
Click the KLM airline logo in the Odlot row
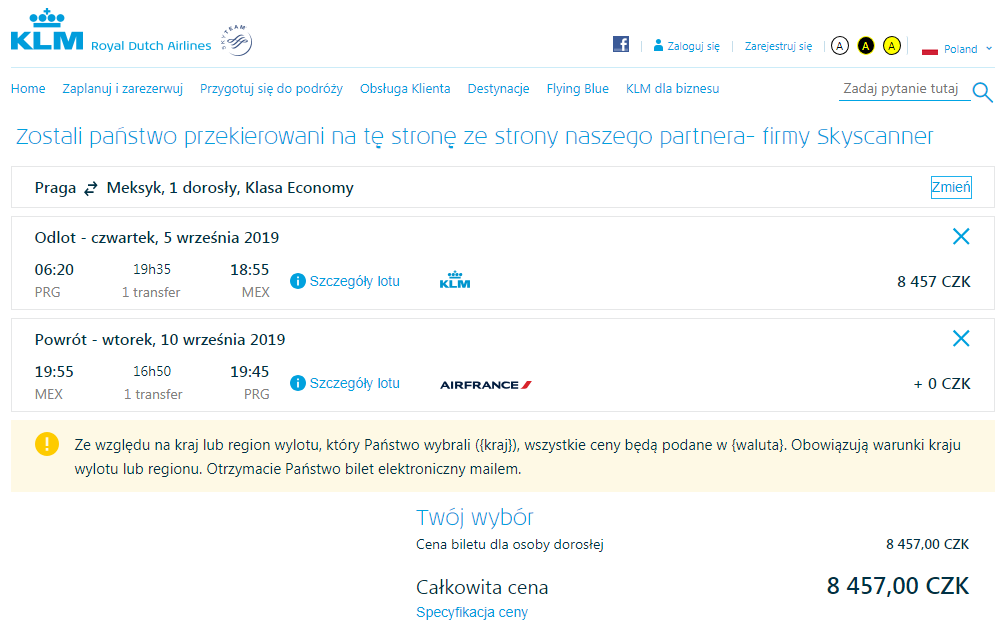tap(455, 280)
